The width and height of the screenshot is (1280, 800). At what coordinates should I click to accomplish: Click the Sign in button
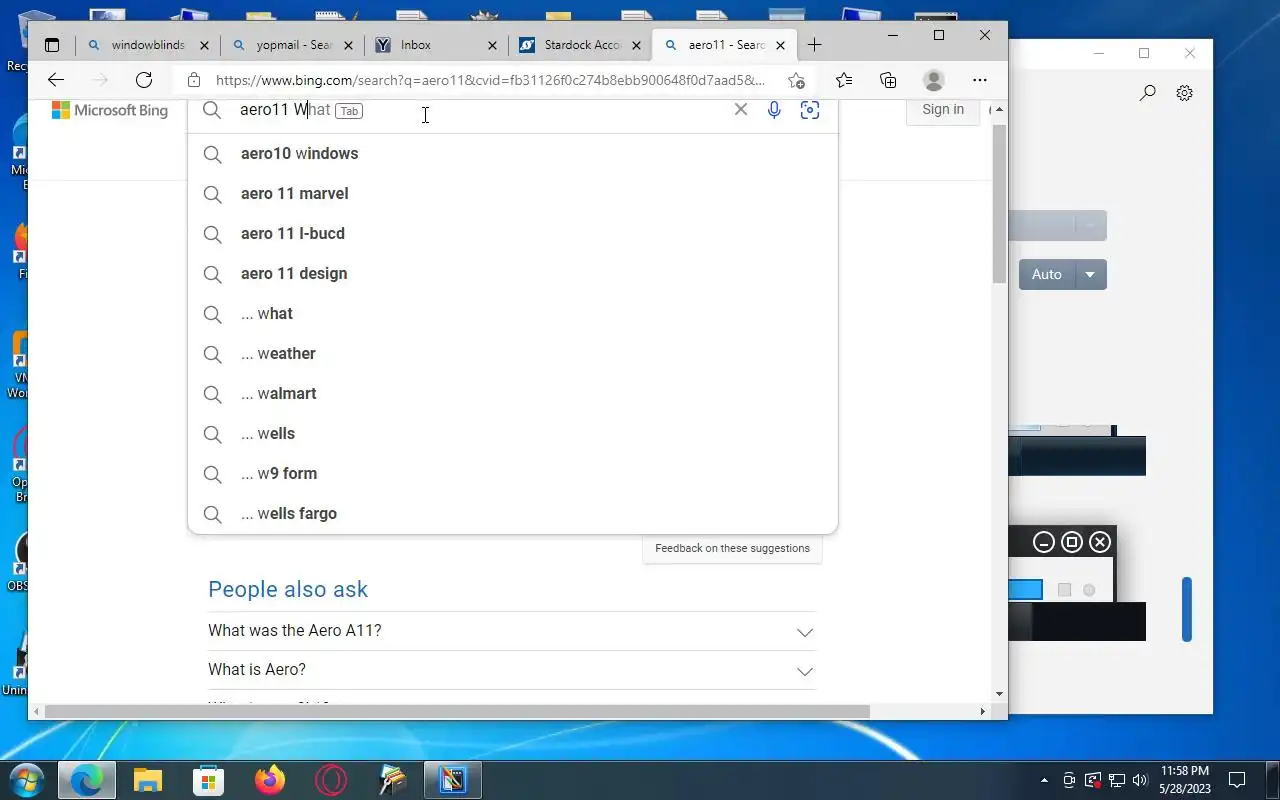coord(943,110)
